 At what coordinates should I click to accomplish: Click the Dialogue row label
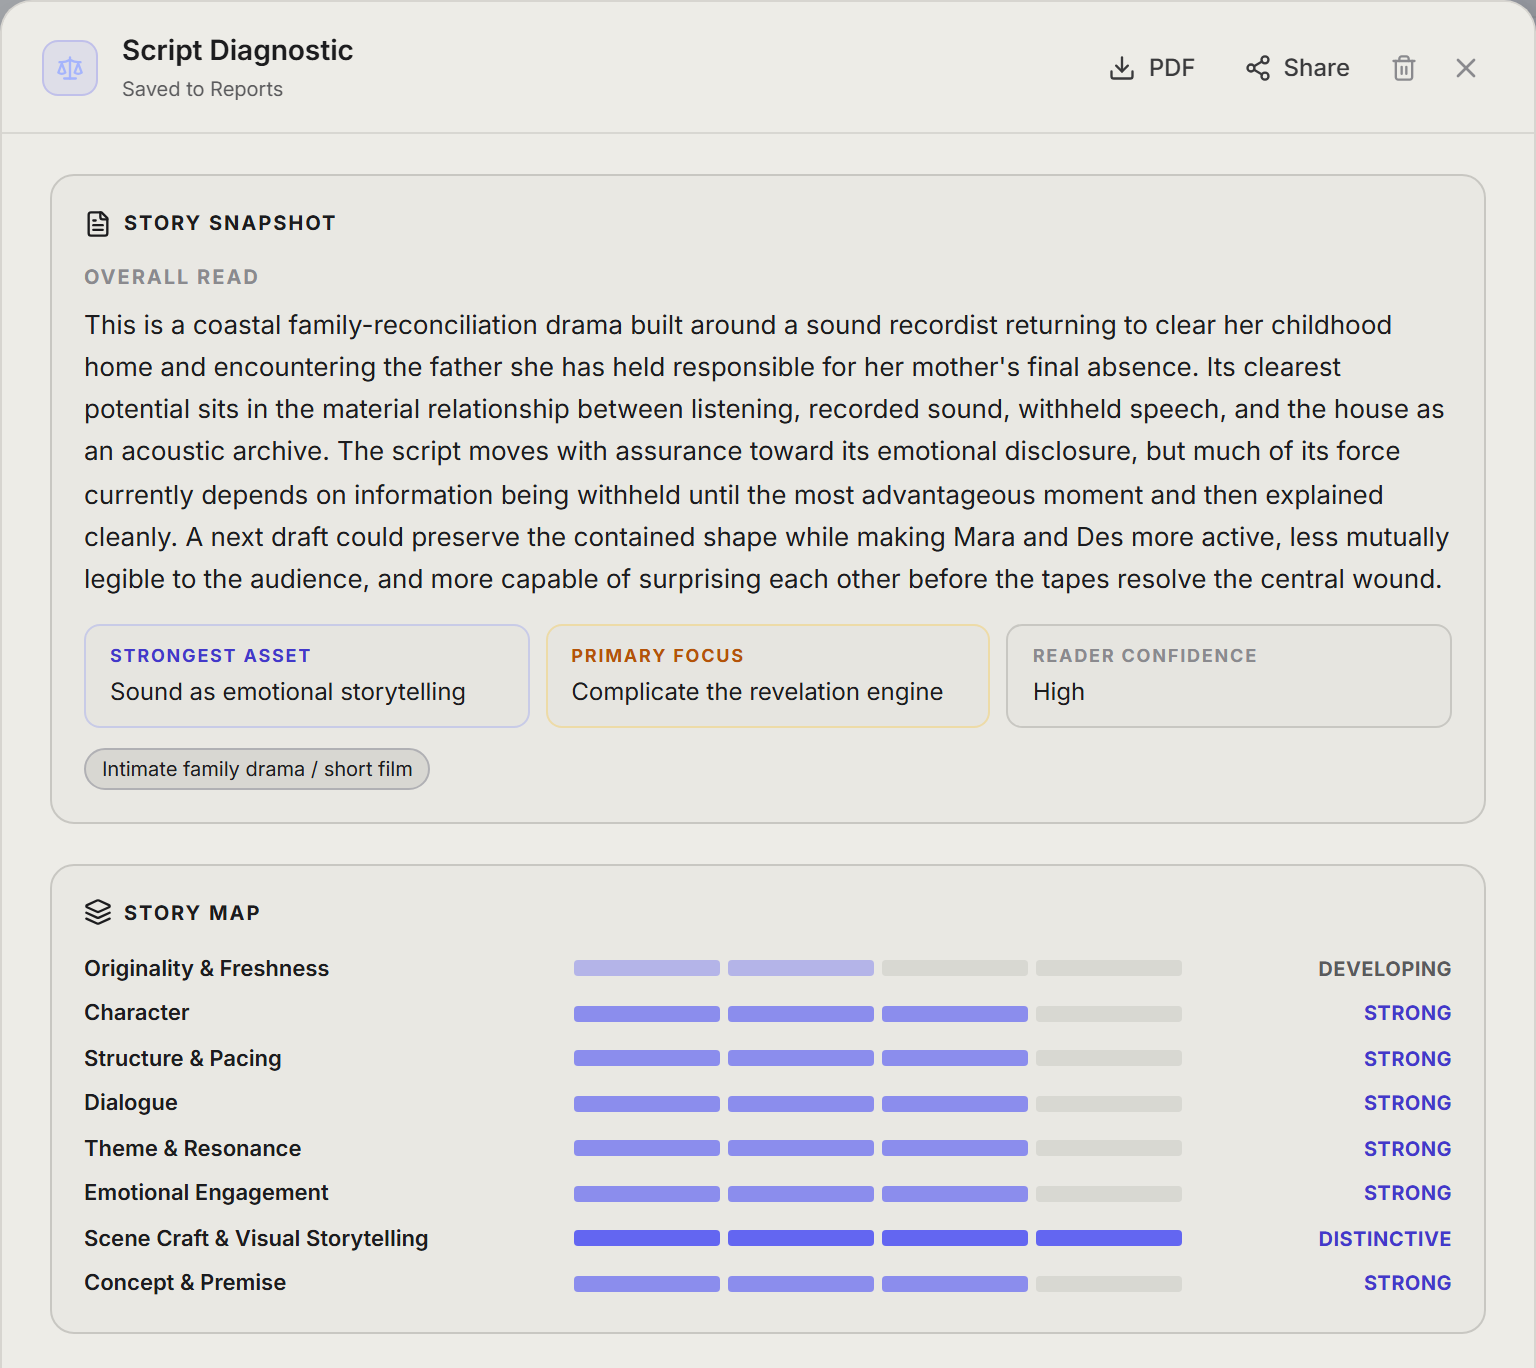pos(130,1102)
